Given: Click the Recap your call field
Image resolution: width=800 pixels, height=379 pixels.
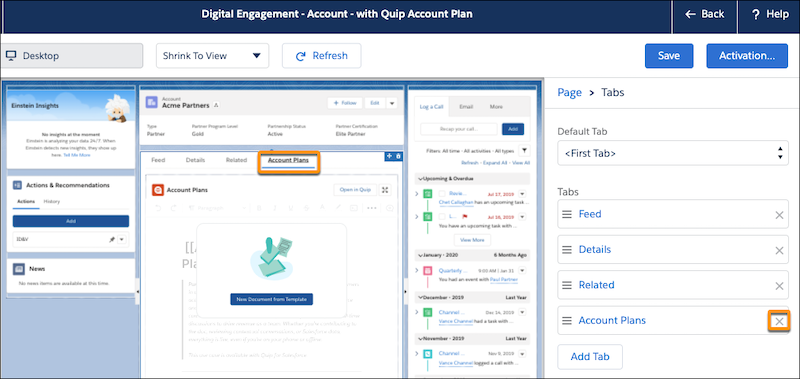Looking at the screenshot, I should [458, 129].
